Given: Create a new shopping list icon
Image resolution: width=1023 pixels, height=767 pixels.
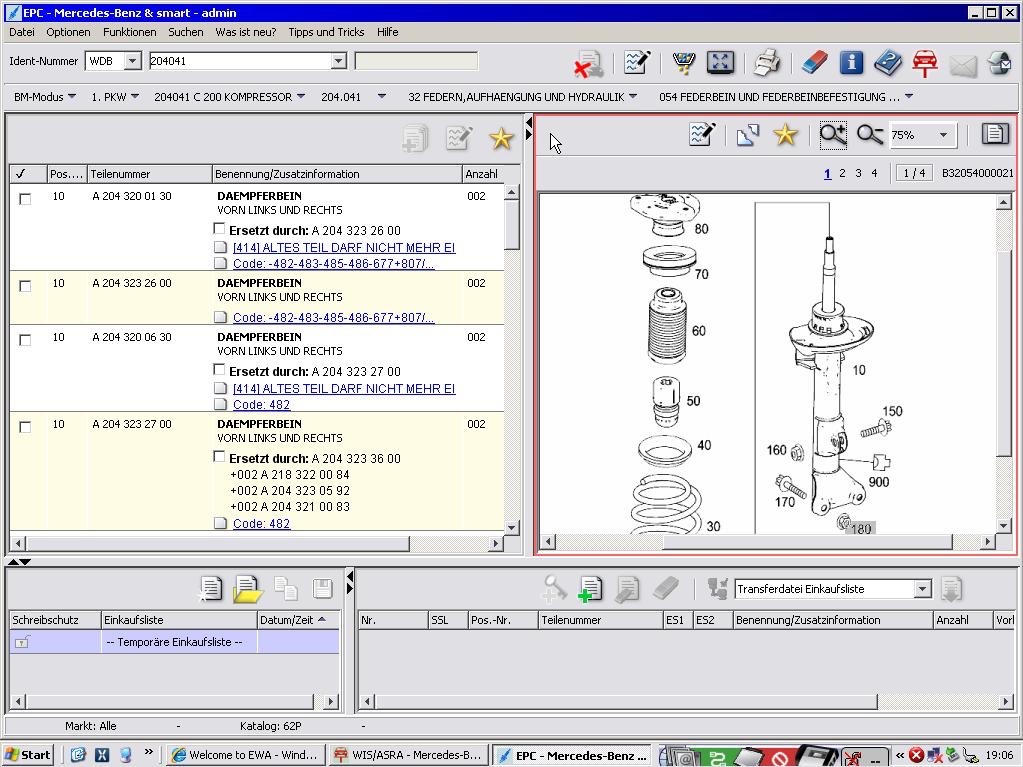Looking at the screenshot, I should point(211,588).
